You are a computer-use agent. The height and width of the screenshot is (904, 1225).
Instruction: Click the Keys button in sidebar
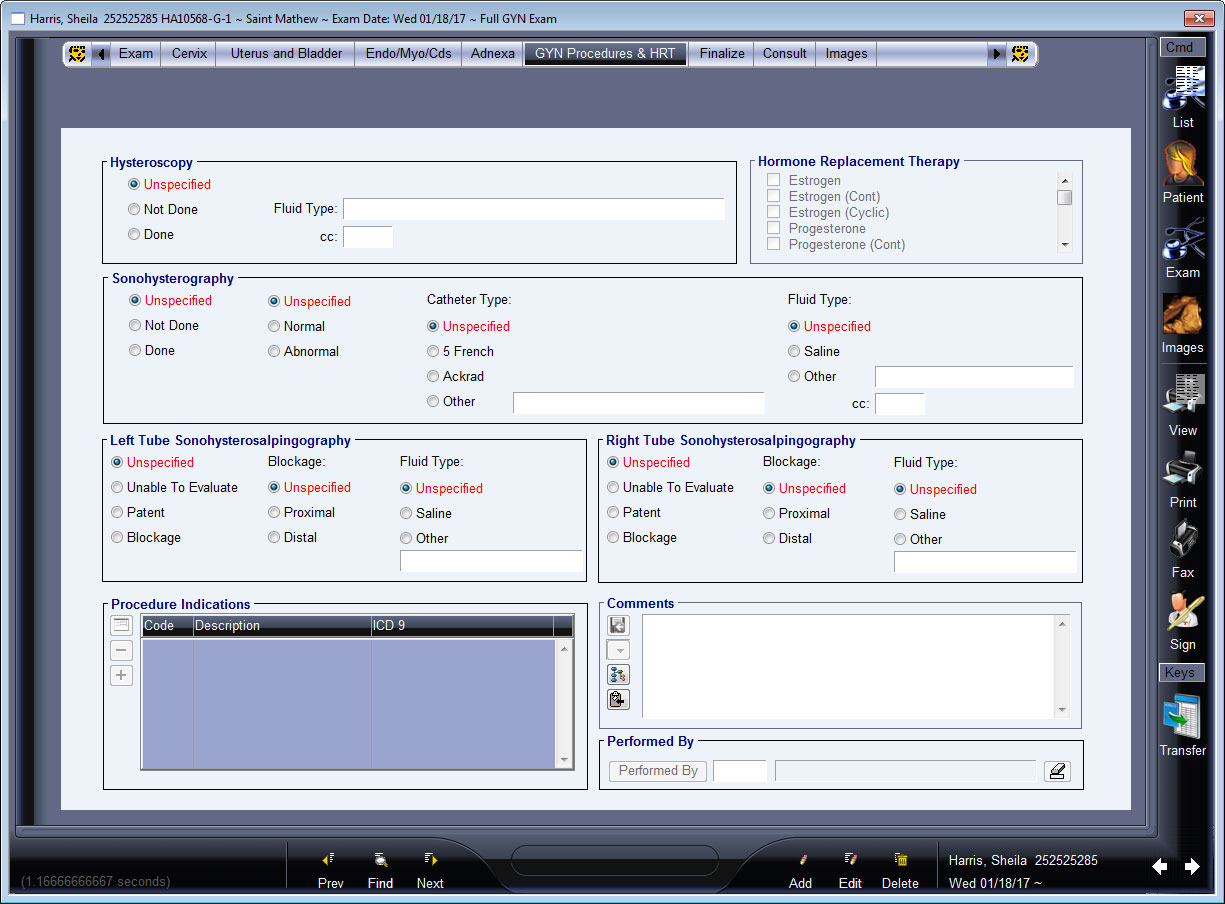click(x=1180, y=673)
